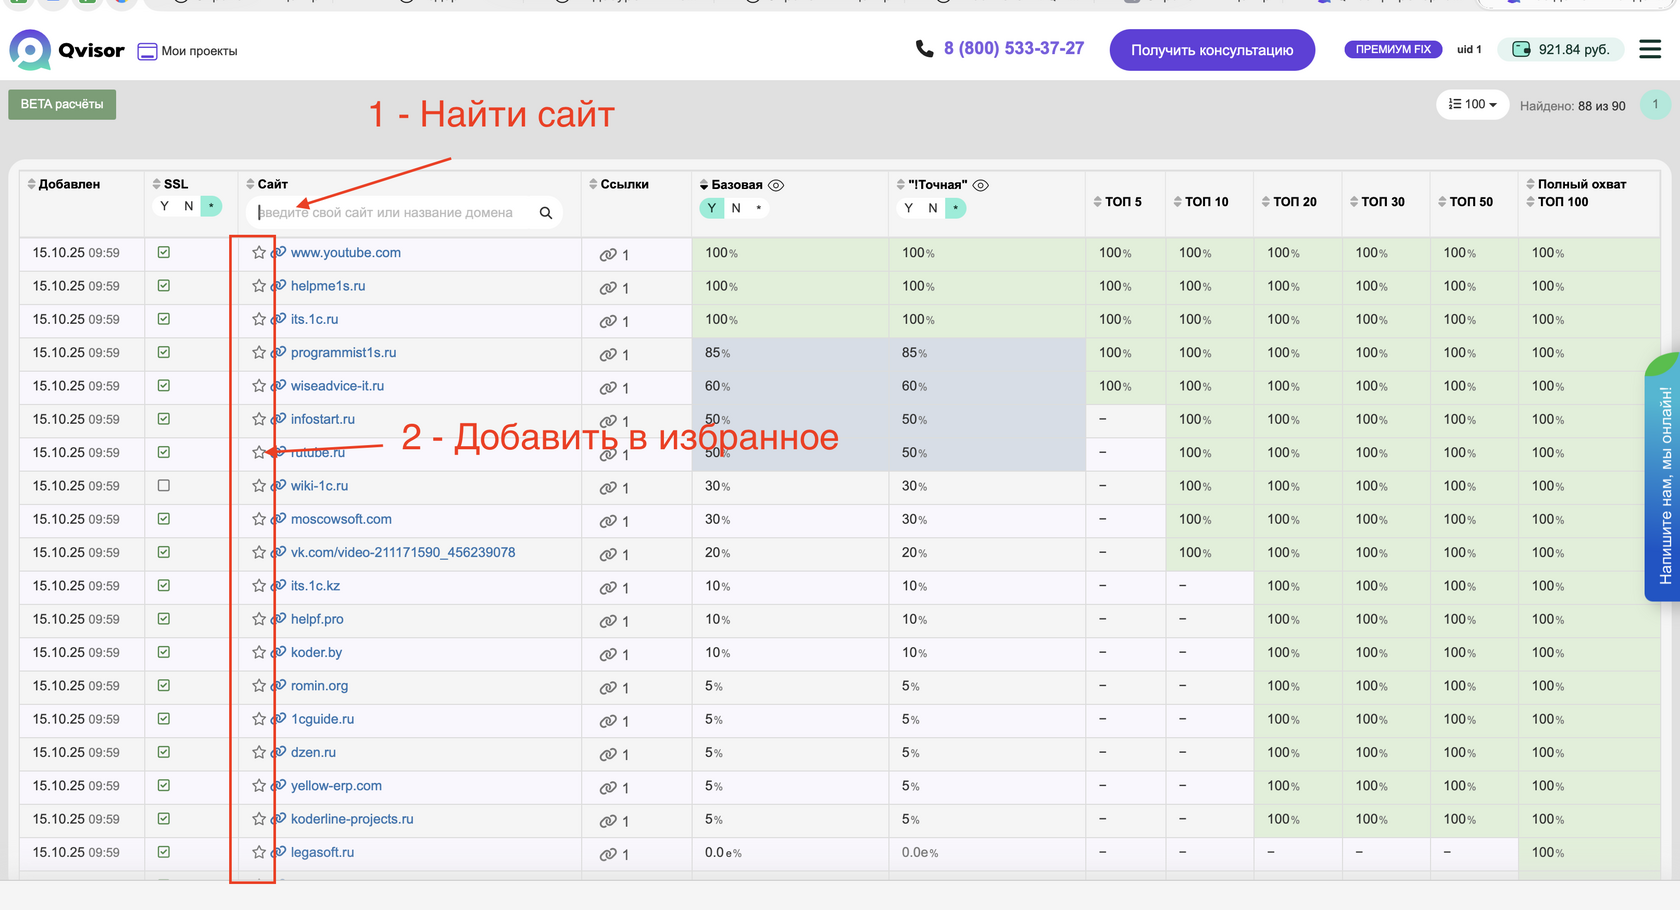Sort by the ТОП 30 column
Screen dimensions: 1680x910
(1377, 202)
